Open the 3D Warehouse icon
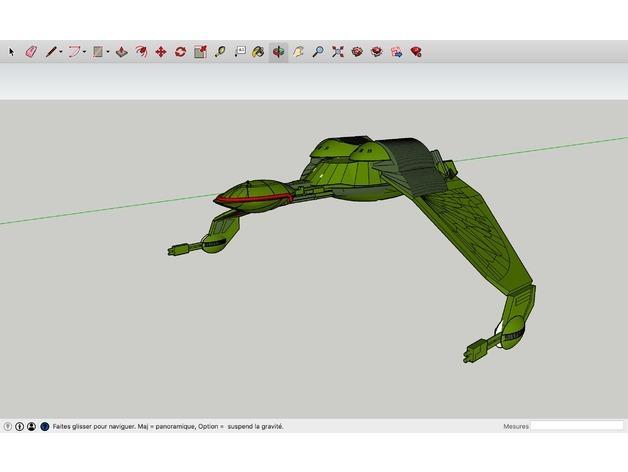This screenshot has height=472, width=628. pyautogui.click(x=357, y=52)
